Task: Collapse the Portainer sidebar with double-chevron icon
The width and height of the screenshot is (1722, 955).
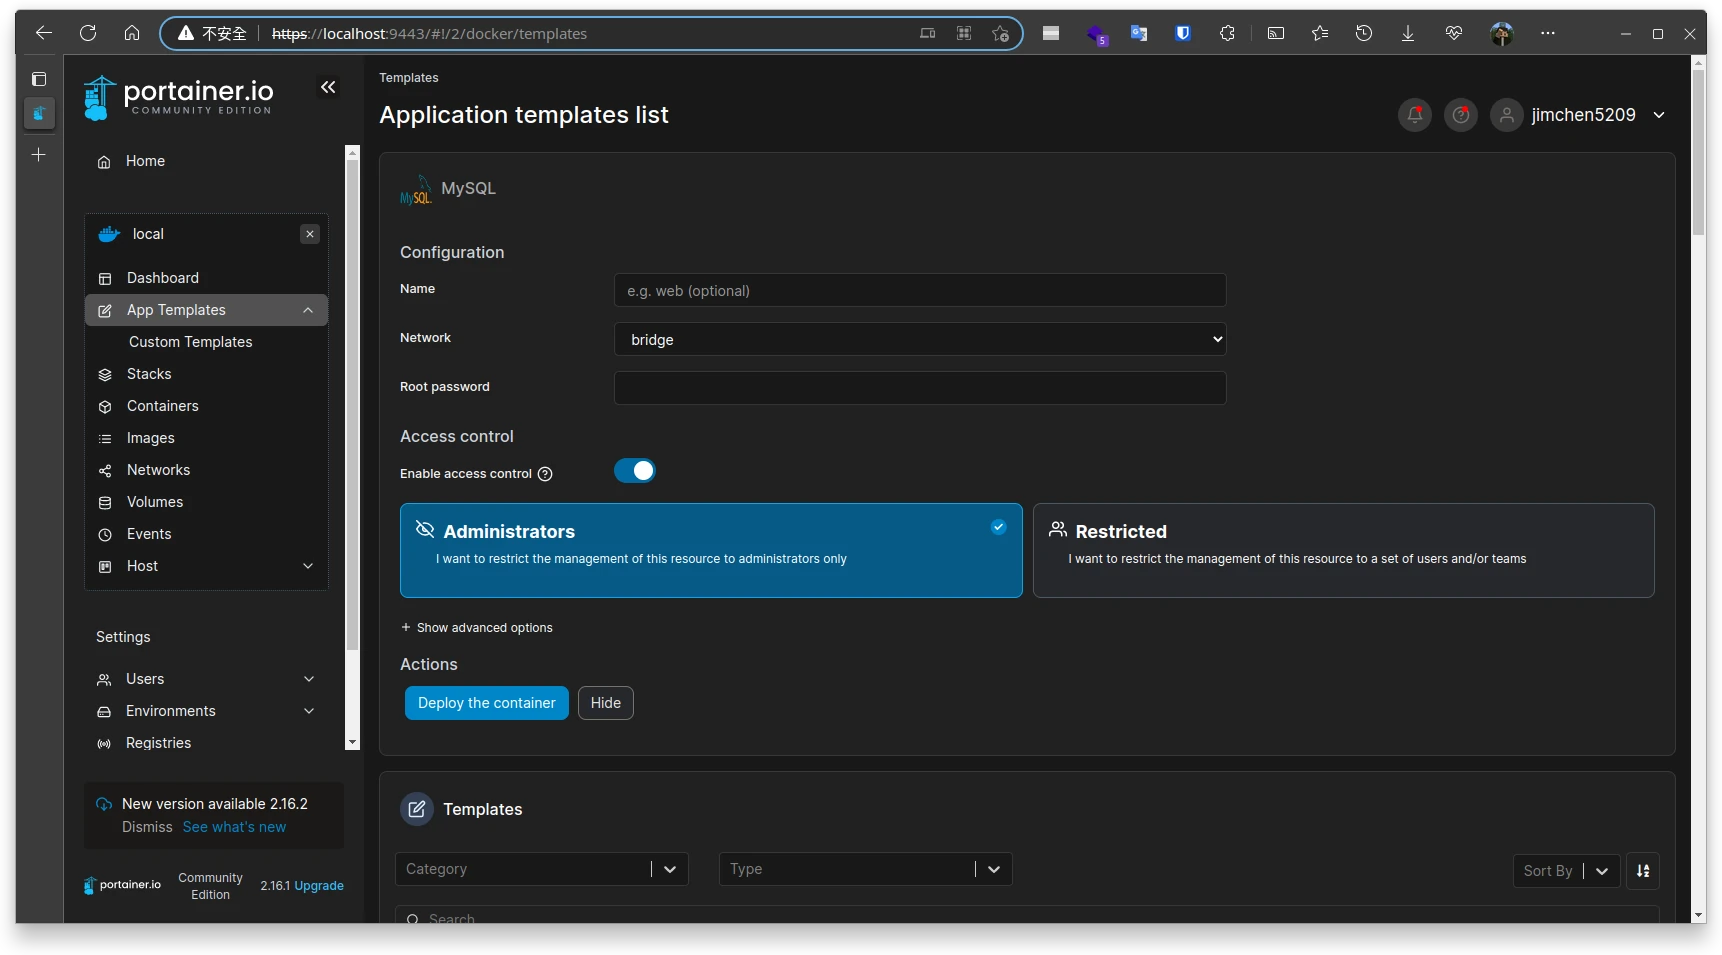Action: (x=328, y=88)
